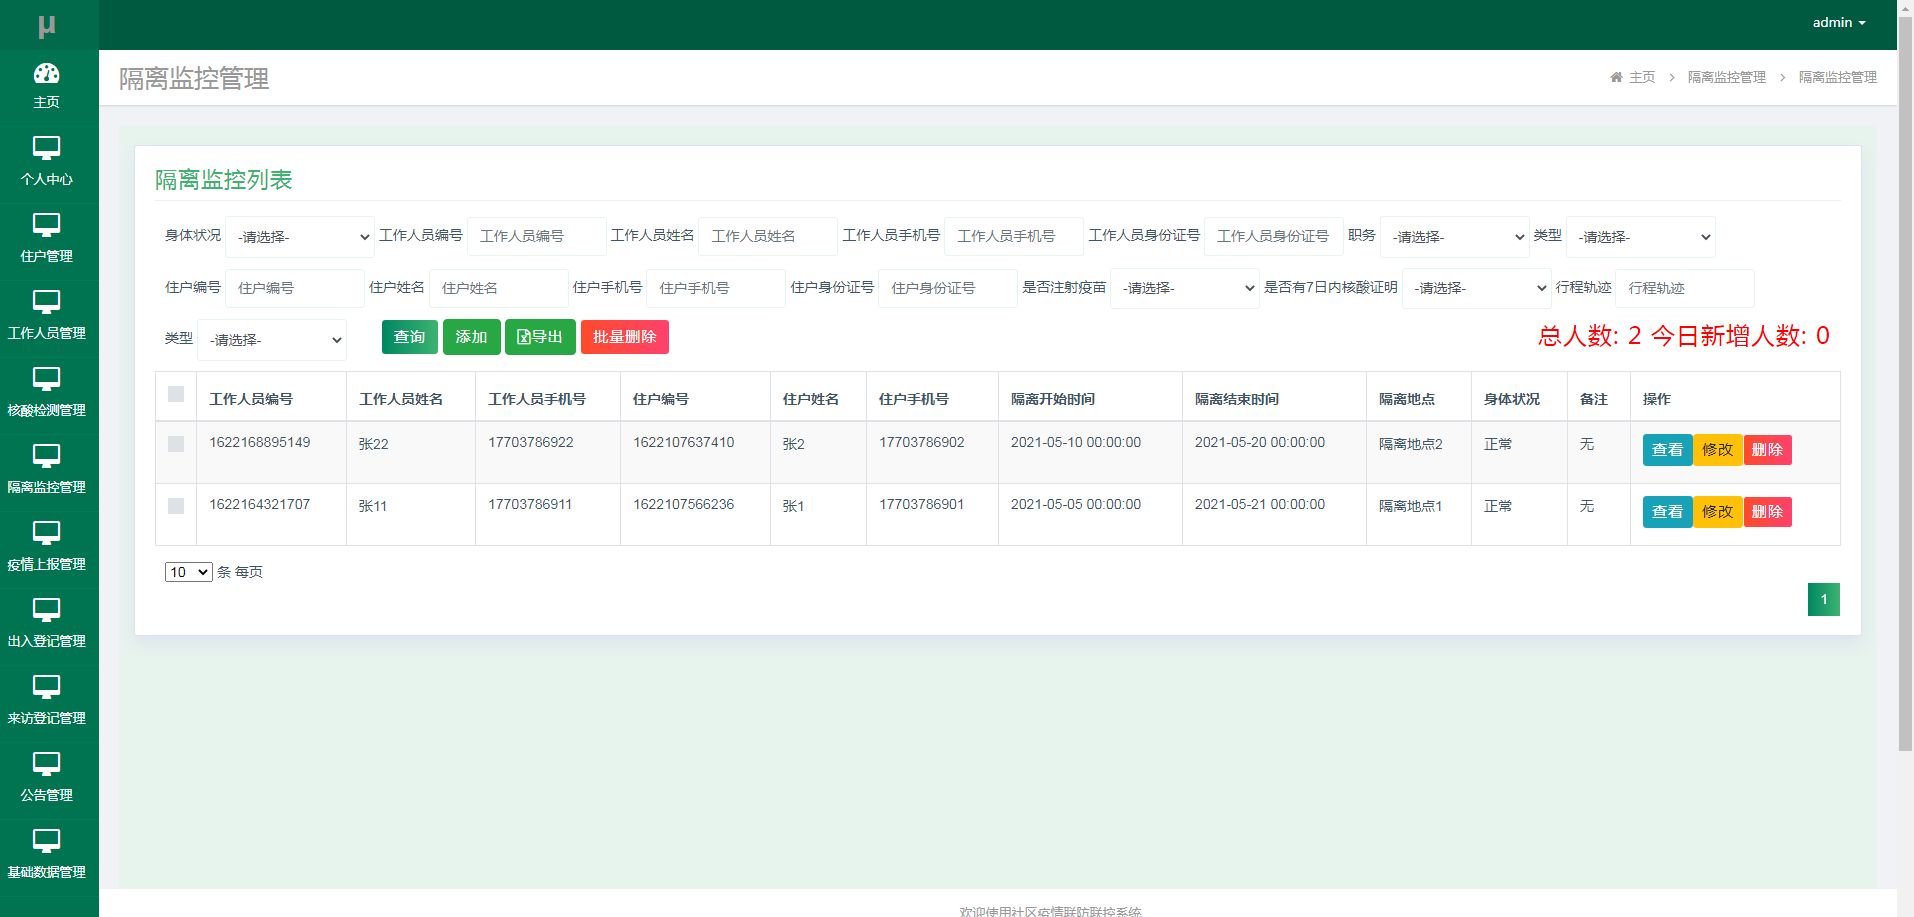Focus the 工作人员编号 input field
This screenshot has width=1914, height=917.
click(537, 237)
